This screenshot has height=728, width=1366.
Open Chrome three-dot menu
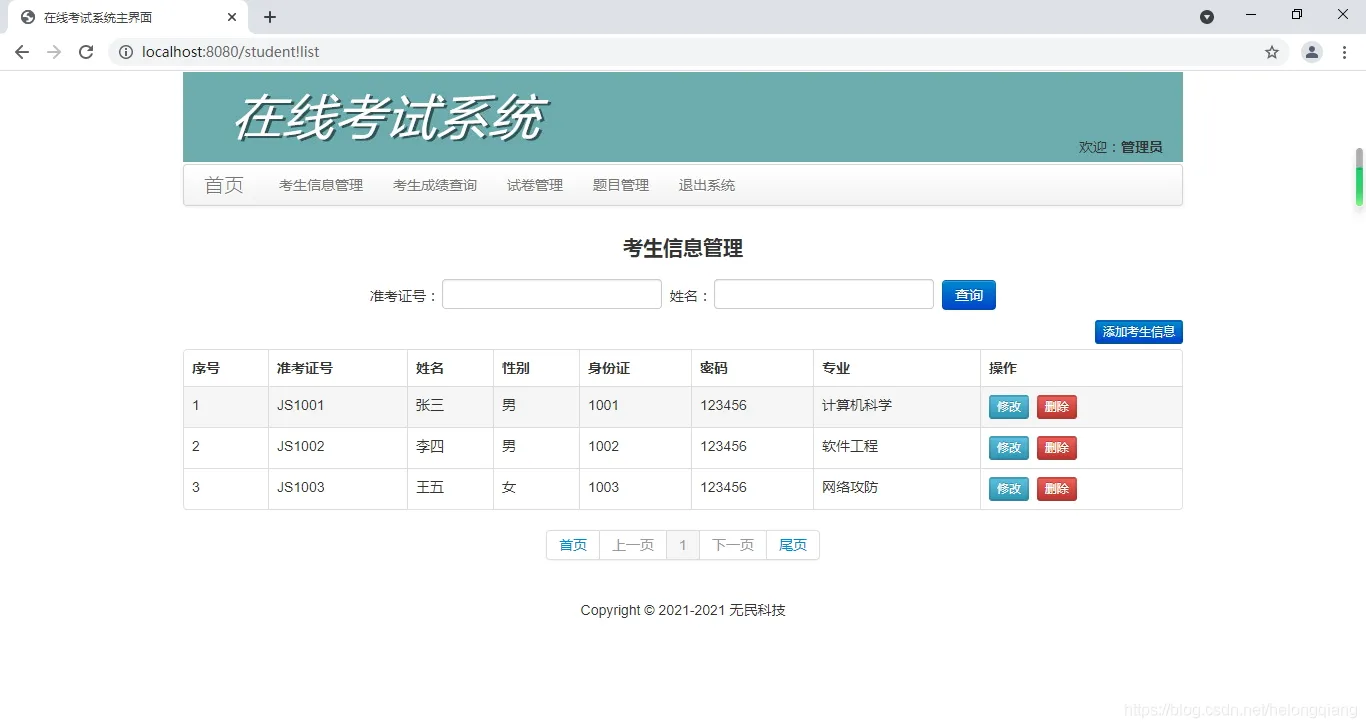tap(1344, 52)
